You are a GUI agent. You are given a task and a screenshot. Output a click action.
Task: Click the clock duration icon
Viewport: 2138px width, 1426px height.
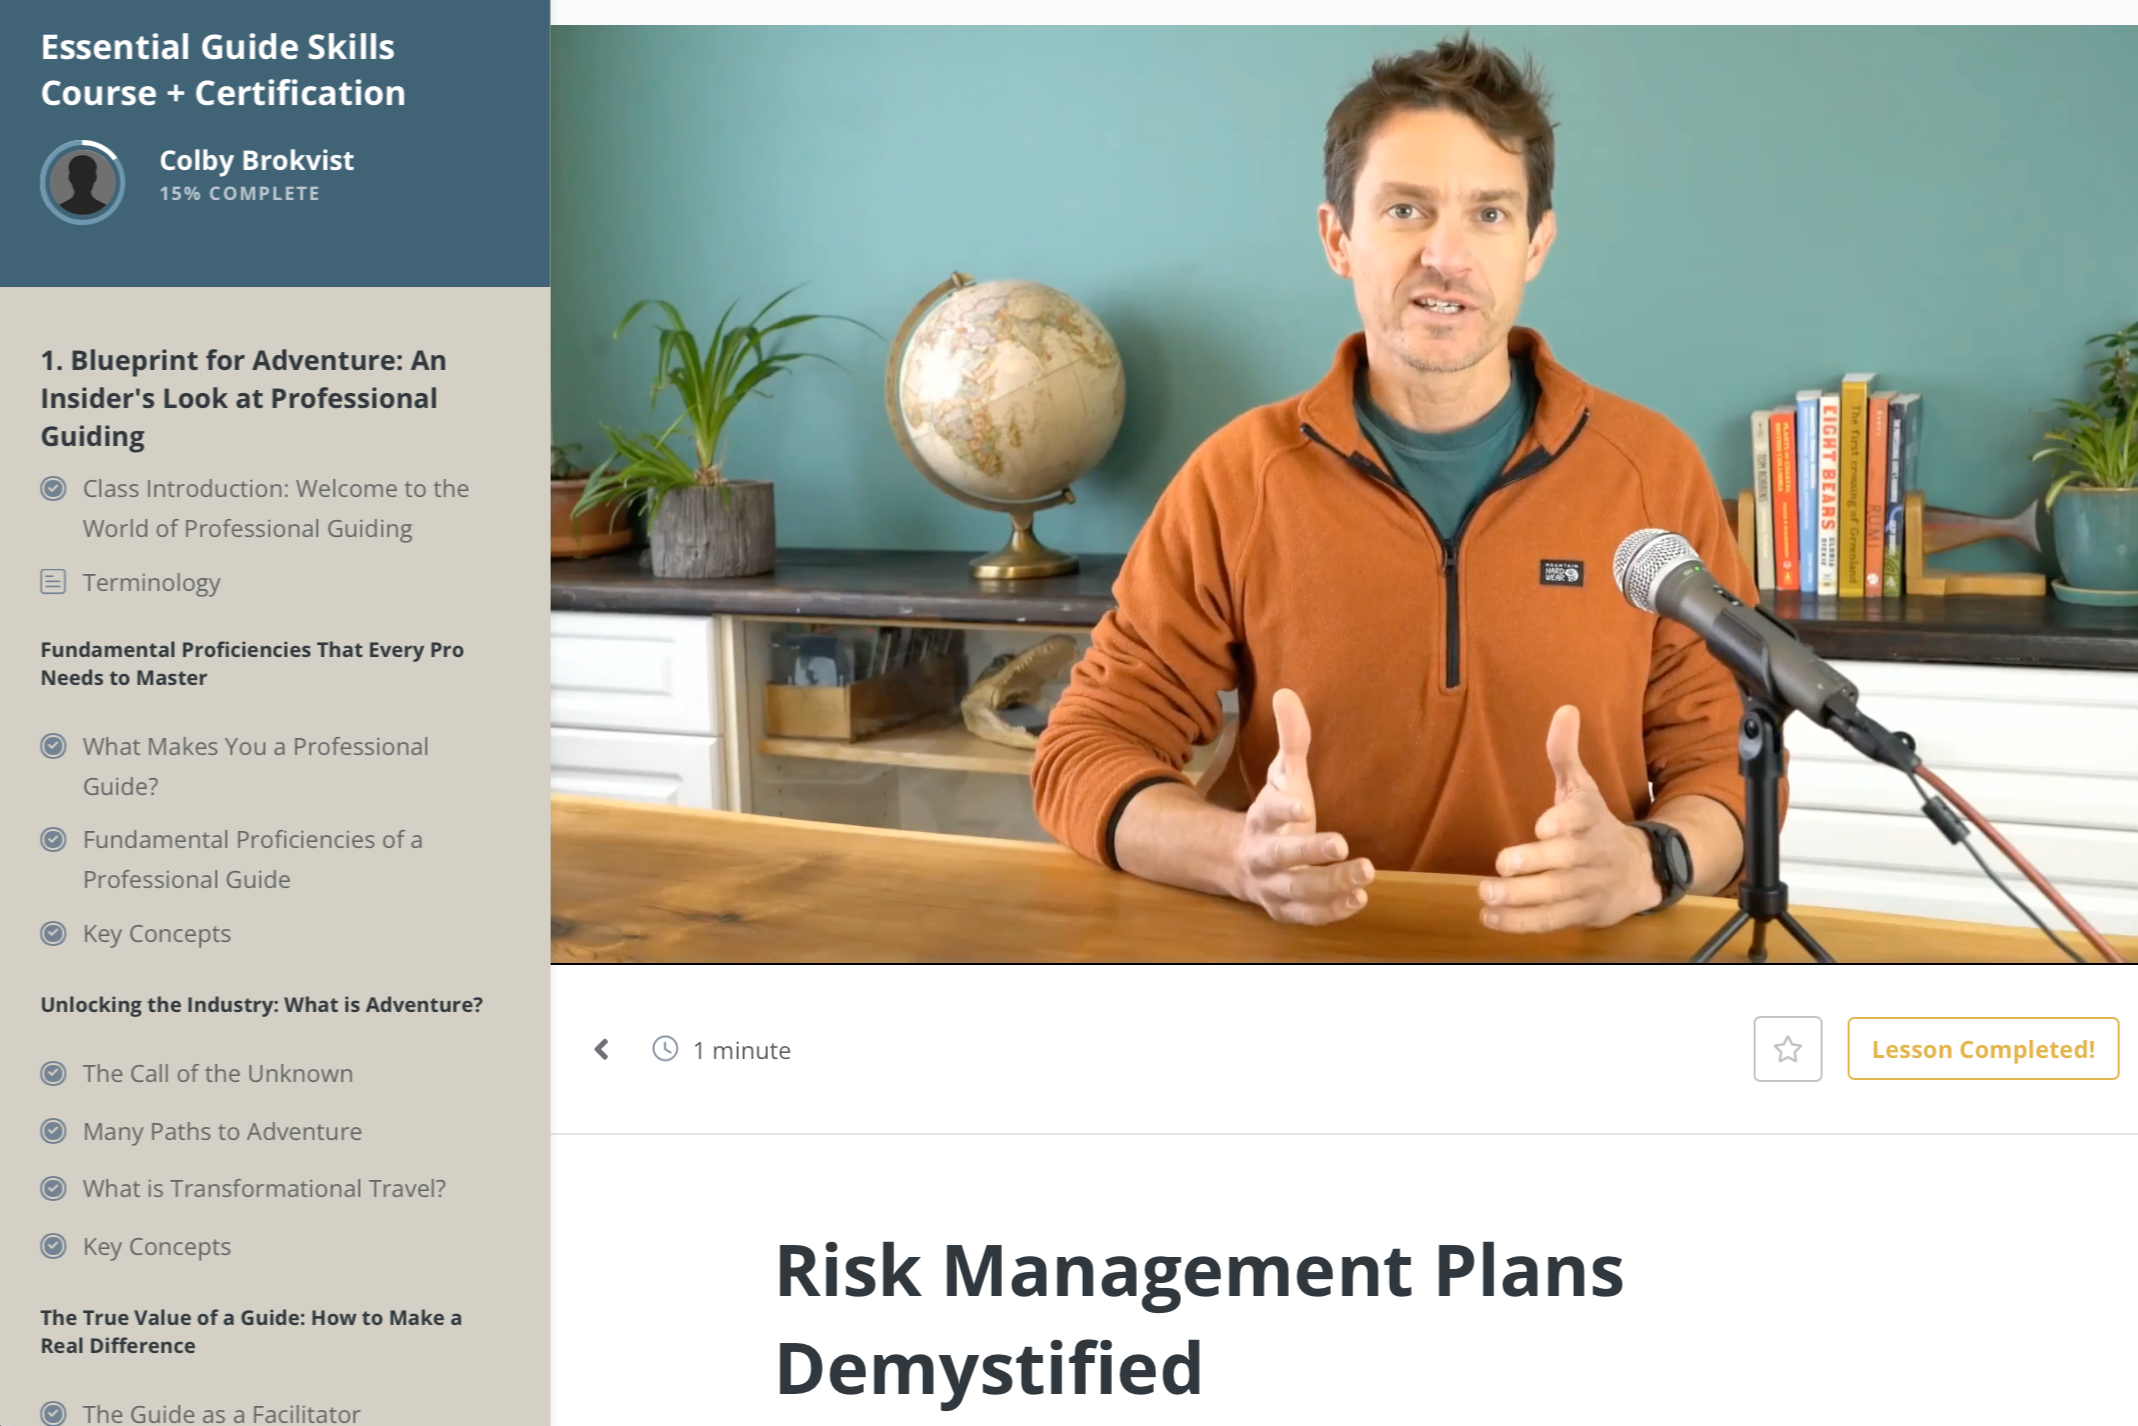[665, 1049]
